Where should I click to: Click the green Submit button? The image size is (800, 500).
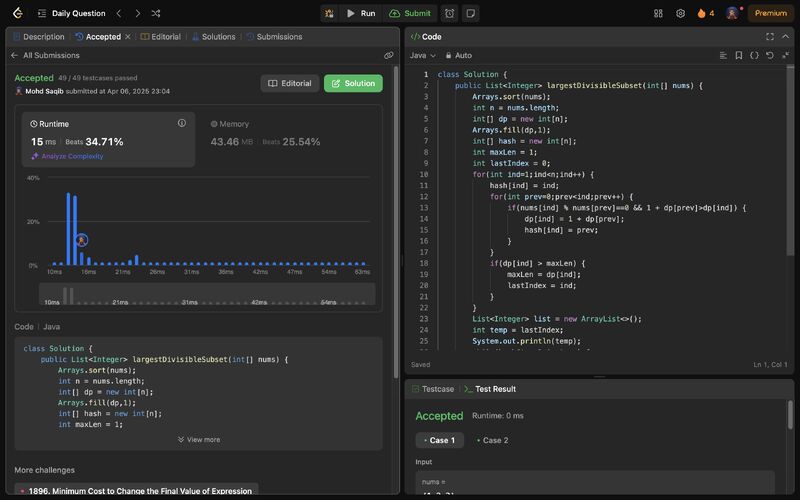410,13
